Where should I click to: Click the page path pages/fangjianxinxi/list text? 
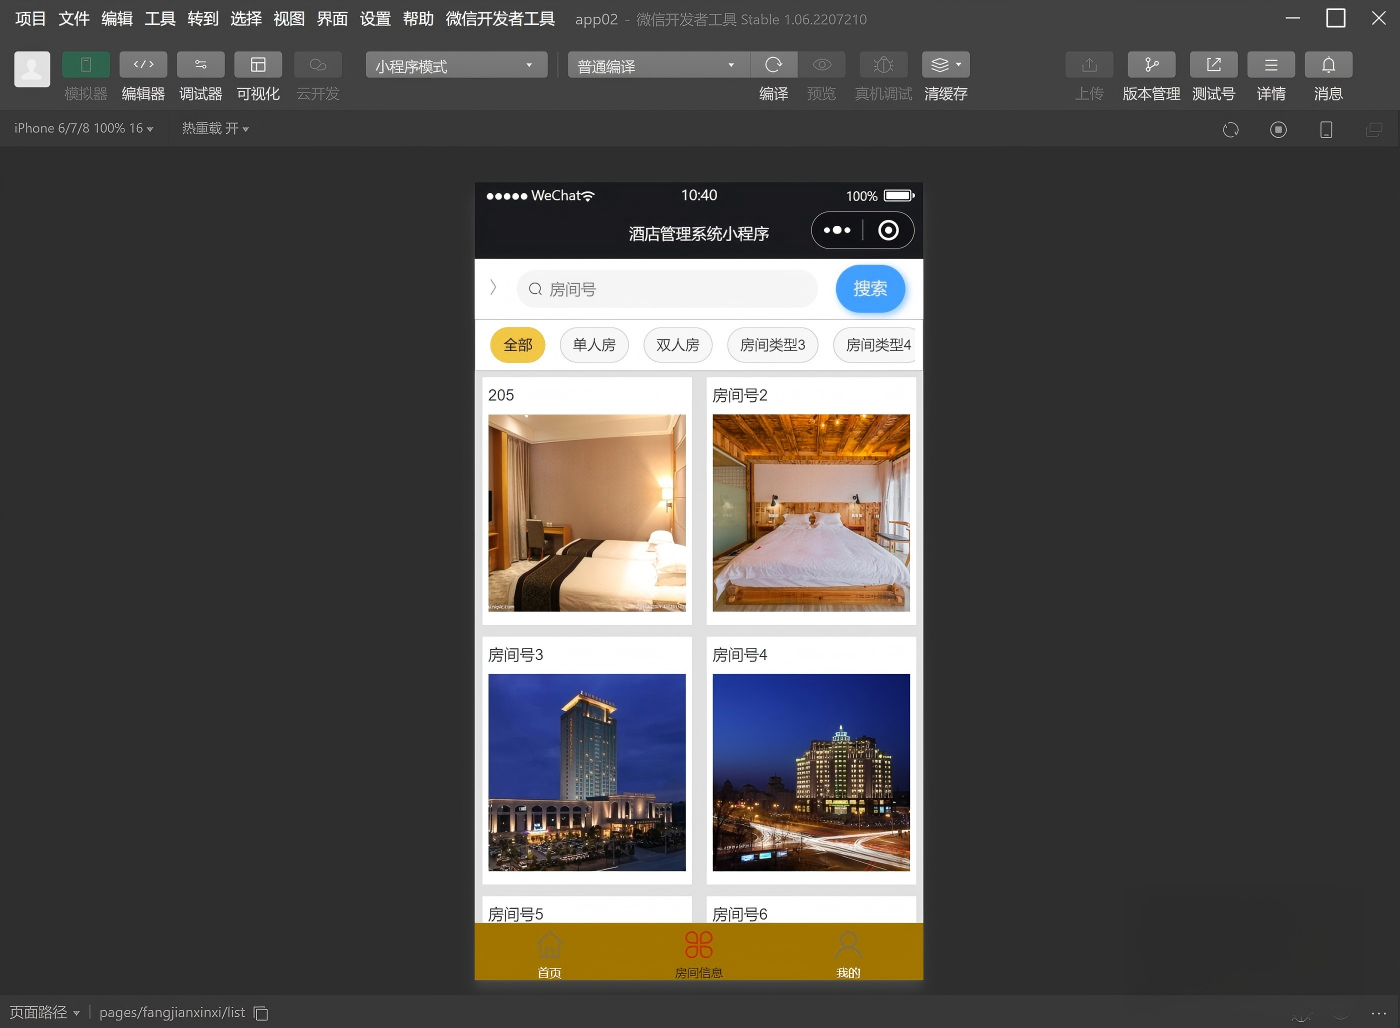(172, 1012)
